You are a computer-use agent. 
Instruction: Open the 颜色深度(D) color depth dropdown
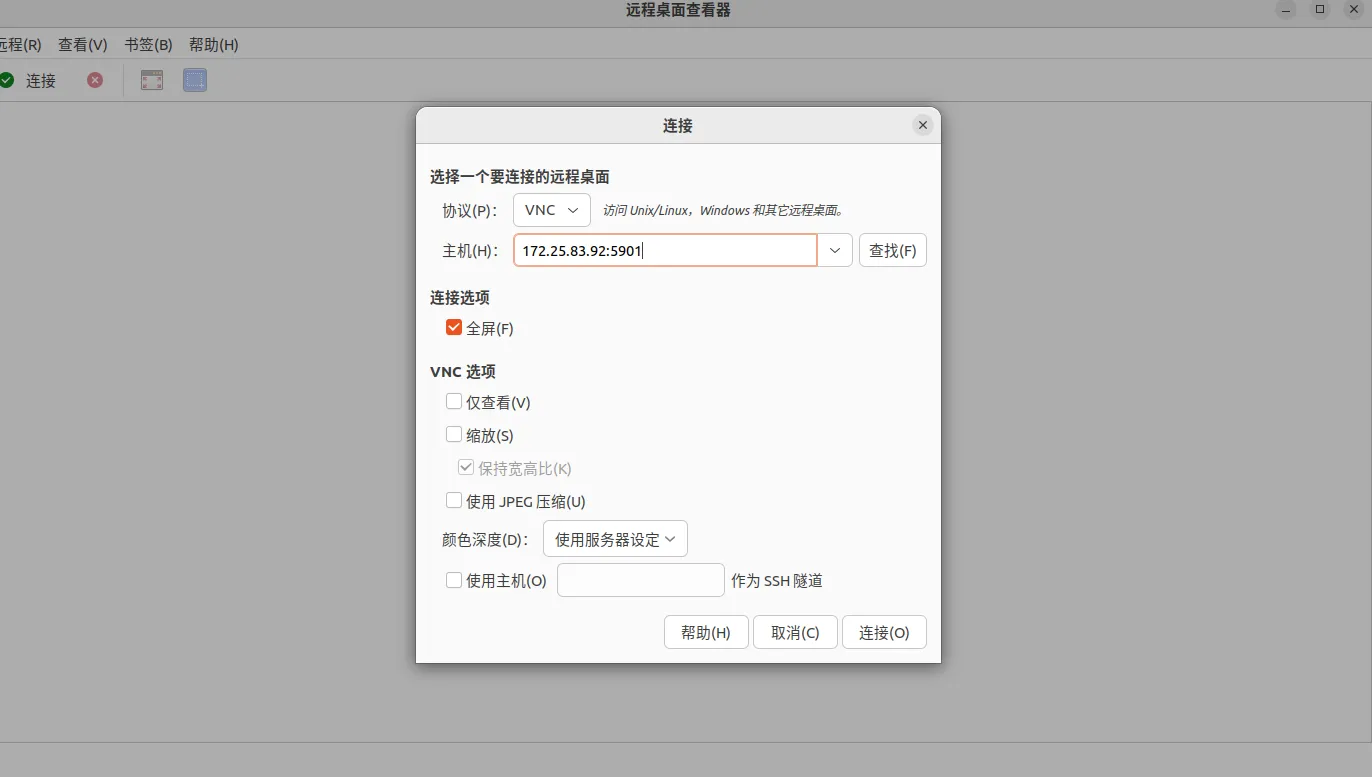tap(614, 538)
